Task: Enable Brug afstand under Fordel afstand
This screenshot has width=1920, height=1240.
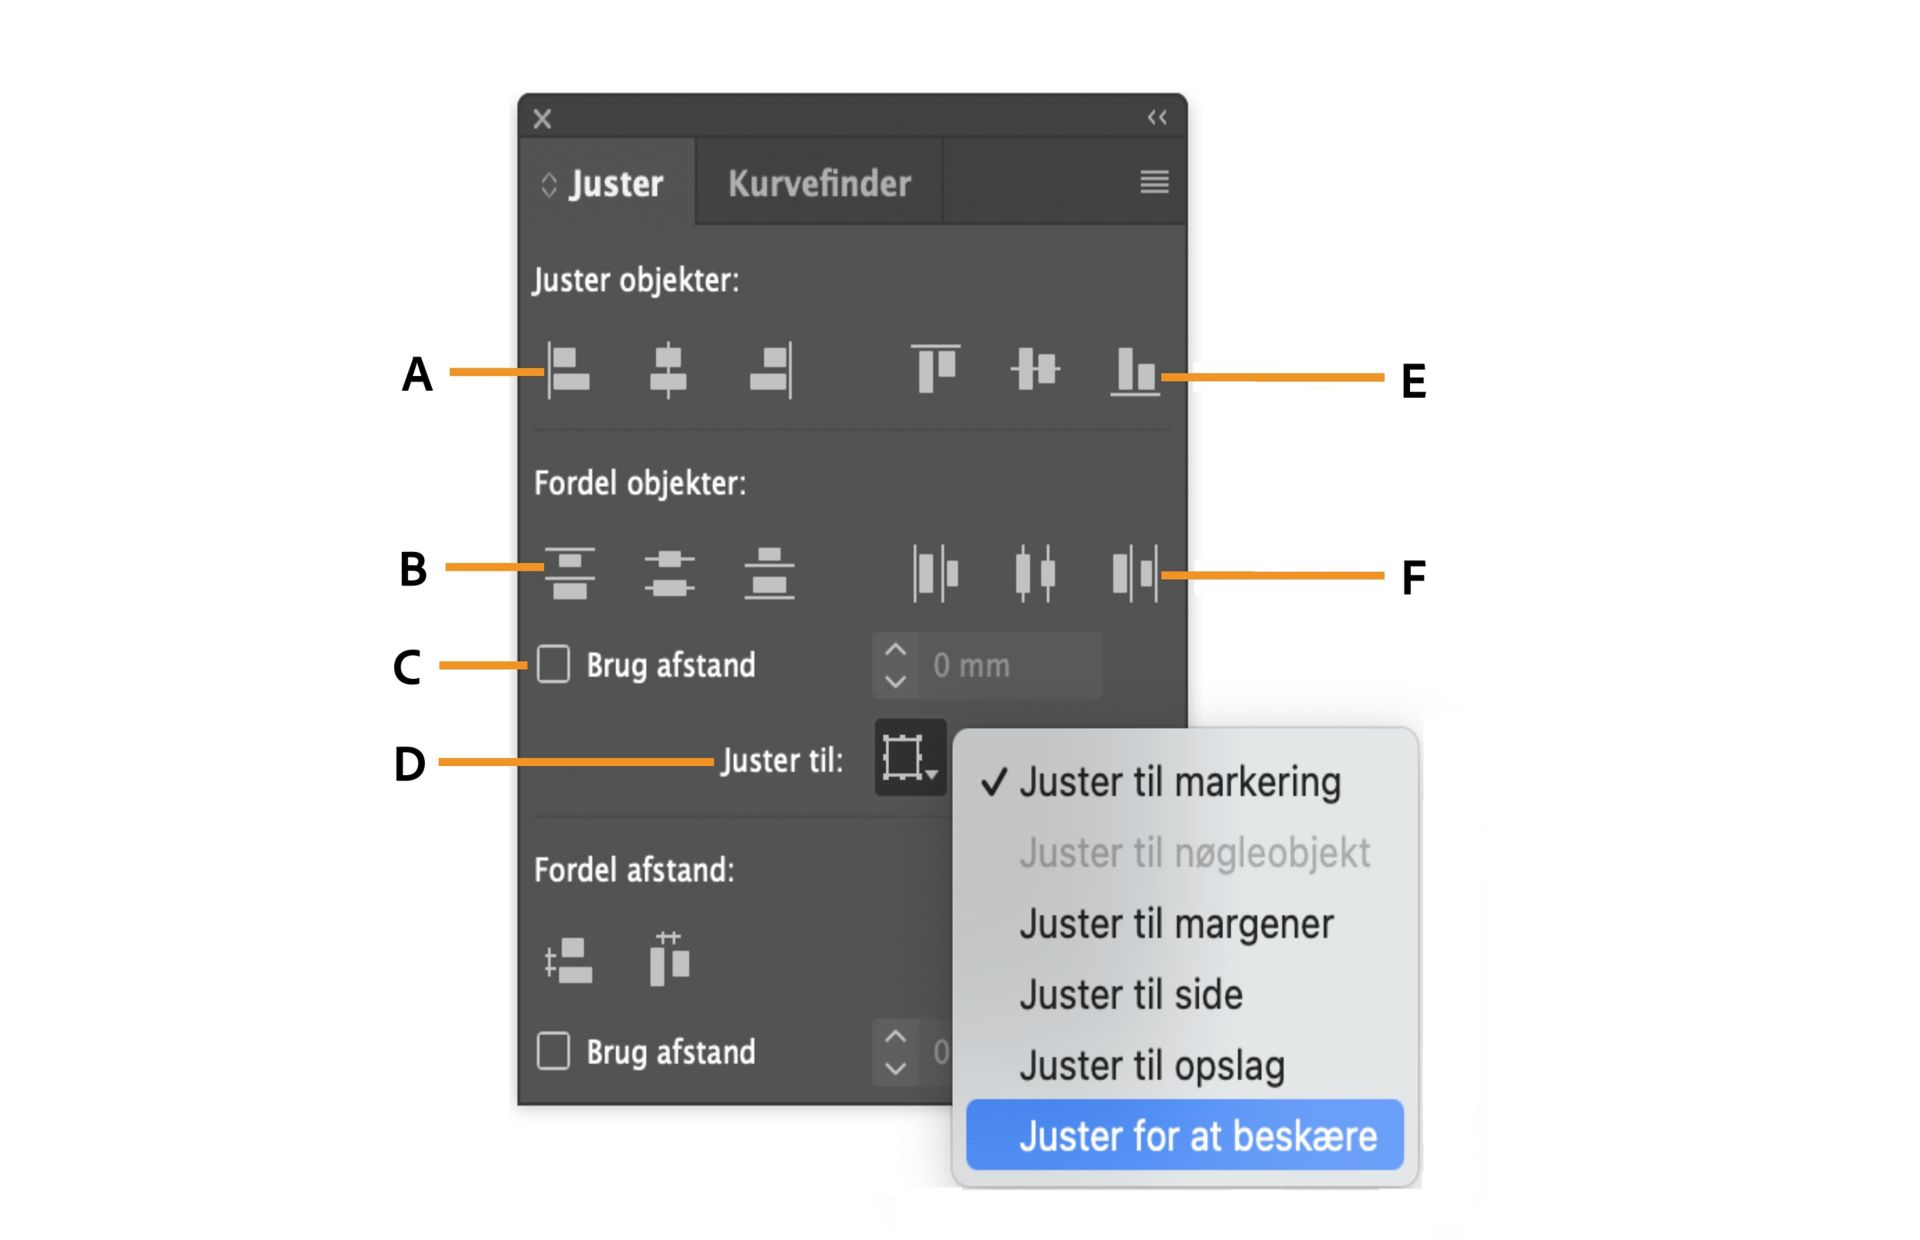Action: (553, 1051)
